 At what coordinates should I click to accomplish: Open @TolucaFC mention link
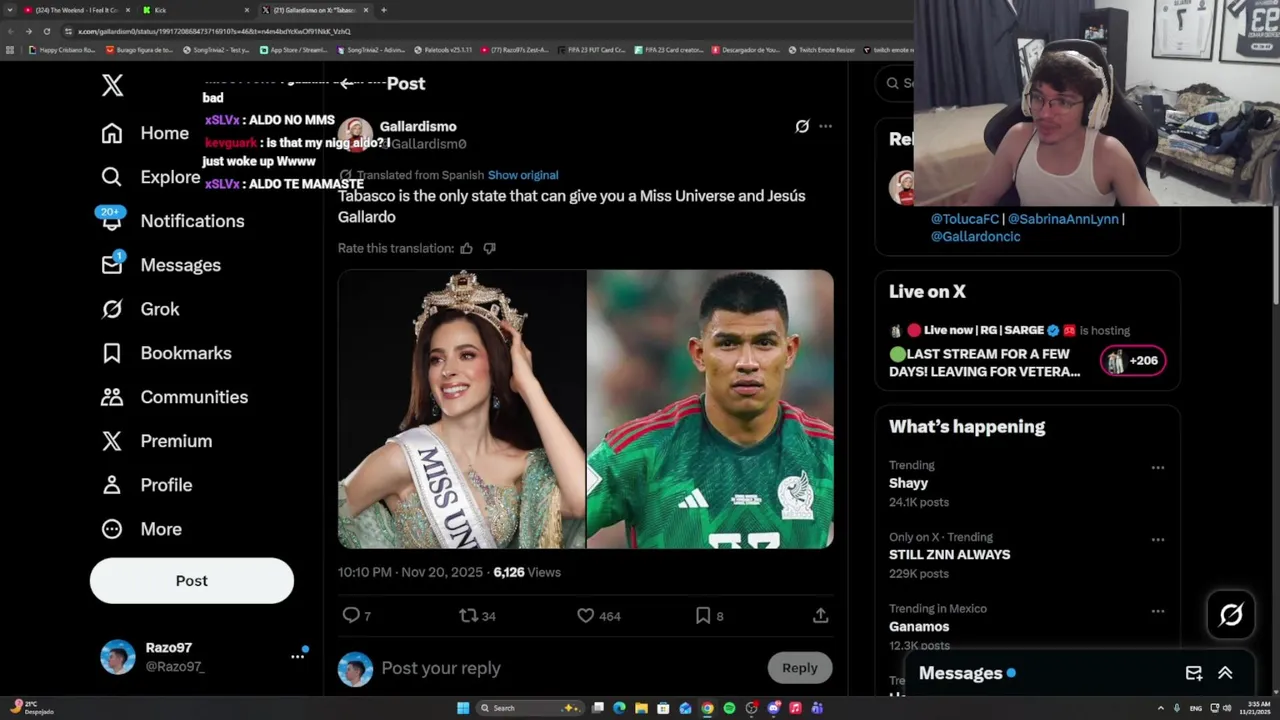[x=965, y=219]
